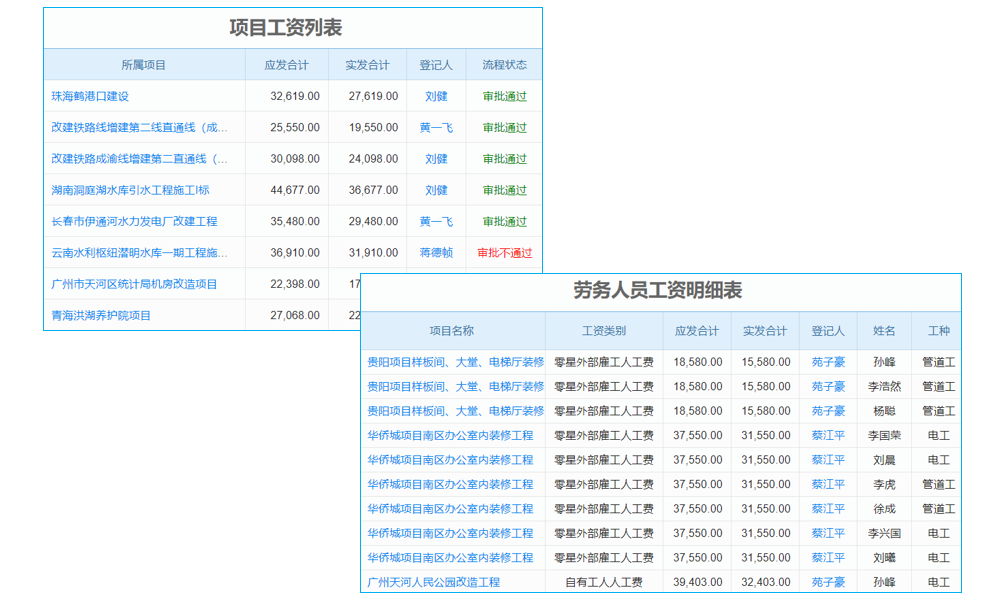Click 审批不通过 status for 云南水利枢纽 project
Viewport: 1000px width, 600px height.
pyautogui.click(x=504, y=253)
